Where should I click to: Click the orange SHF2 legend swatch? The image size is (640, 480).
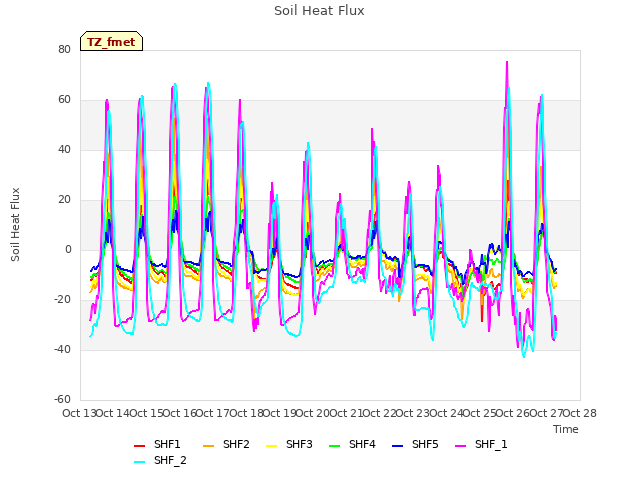tap(209, 446)
